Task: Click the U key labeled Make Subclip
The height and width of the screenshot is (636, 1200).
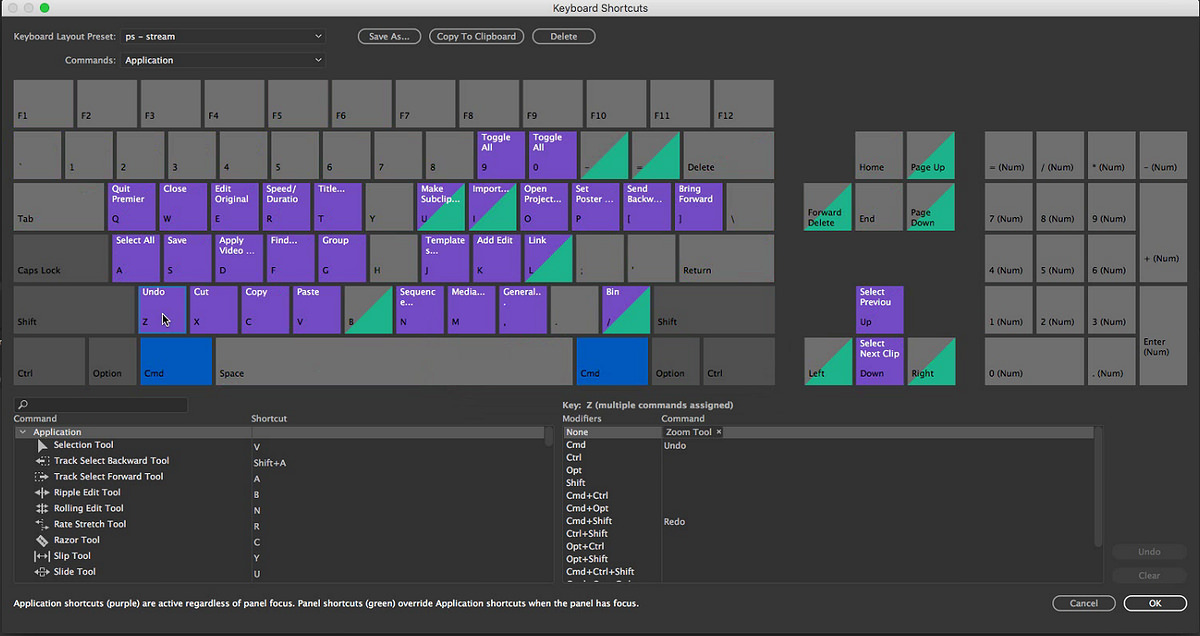Action: pyautogui.click(x=441, y=206)
